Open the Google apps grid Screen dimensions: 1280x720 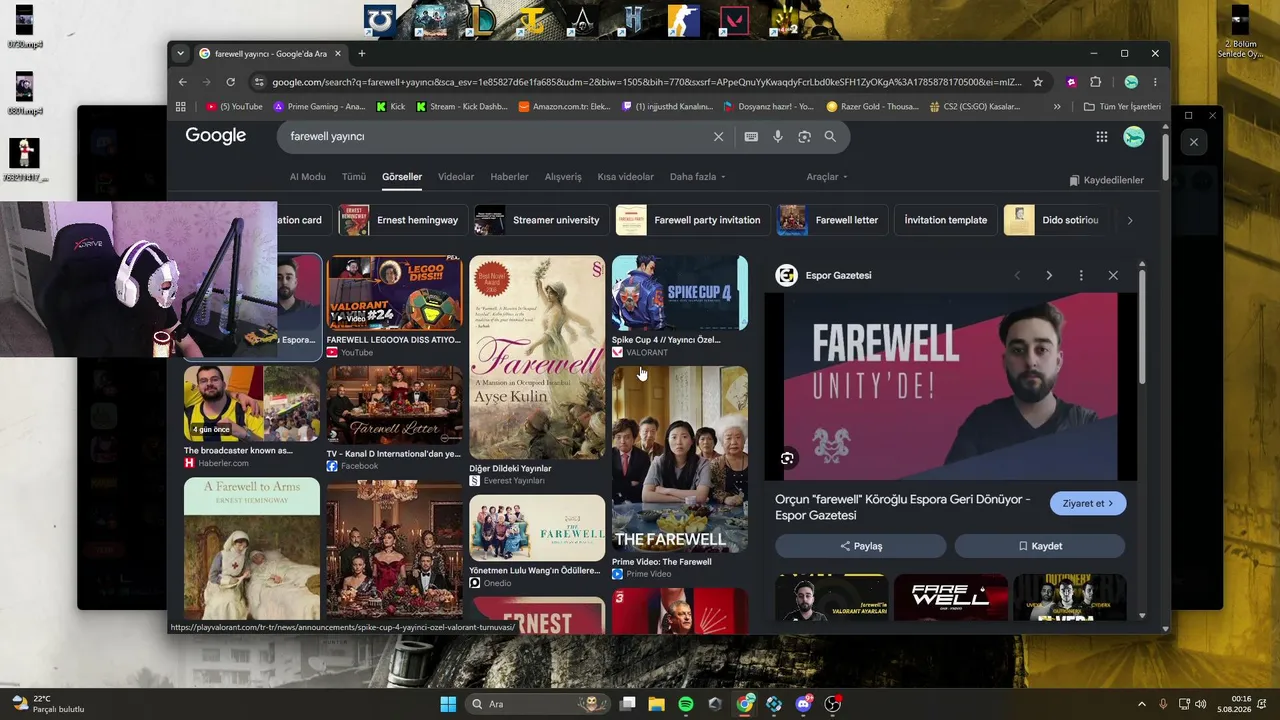[1101, 137]
